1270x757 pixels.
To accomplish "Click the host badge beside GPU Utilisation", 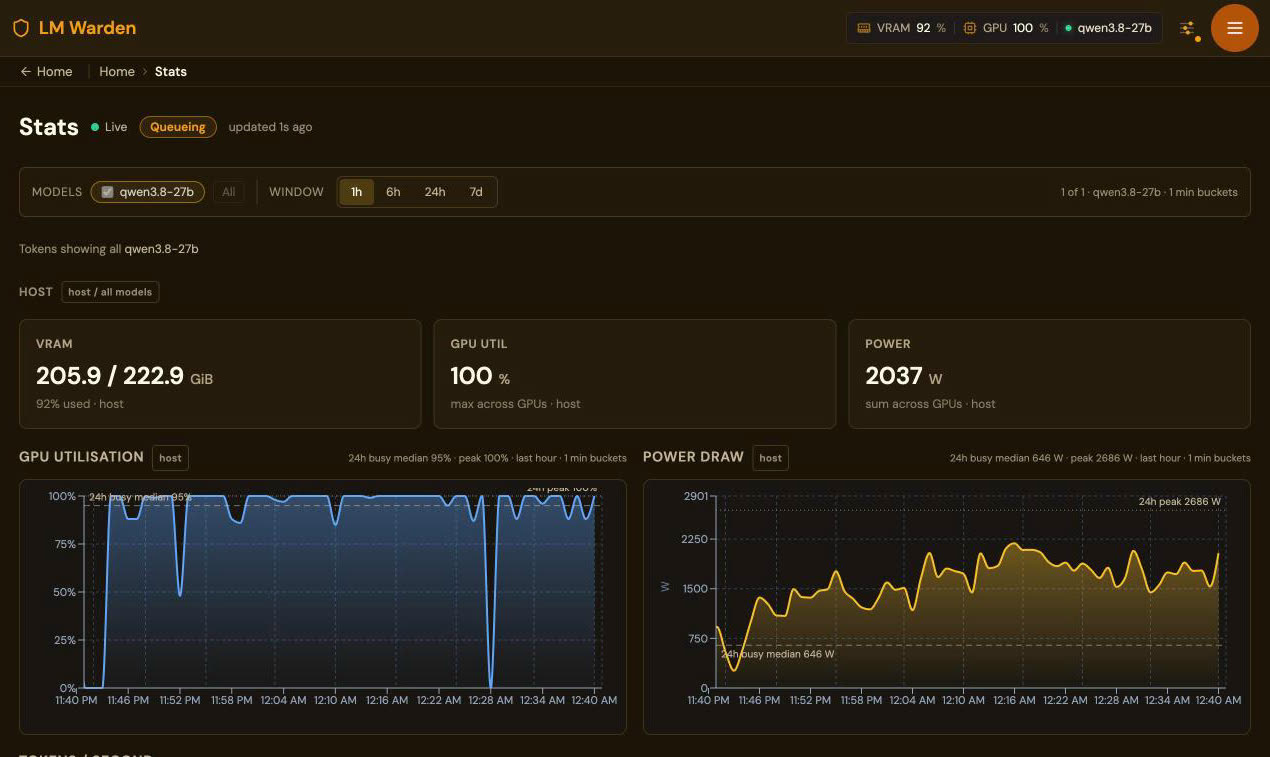I will [x=171, y=458].
